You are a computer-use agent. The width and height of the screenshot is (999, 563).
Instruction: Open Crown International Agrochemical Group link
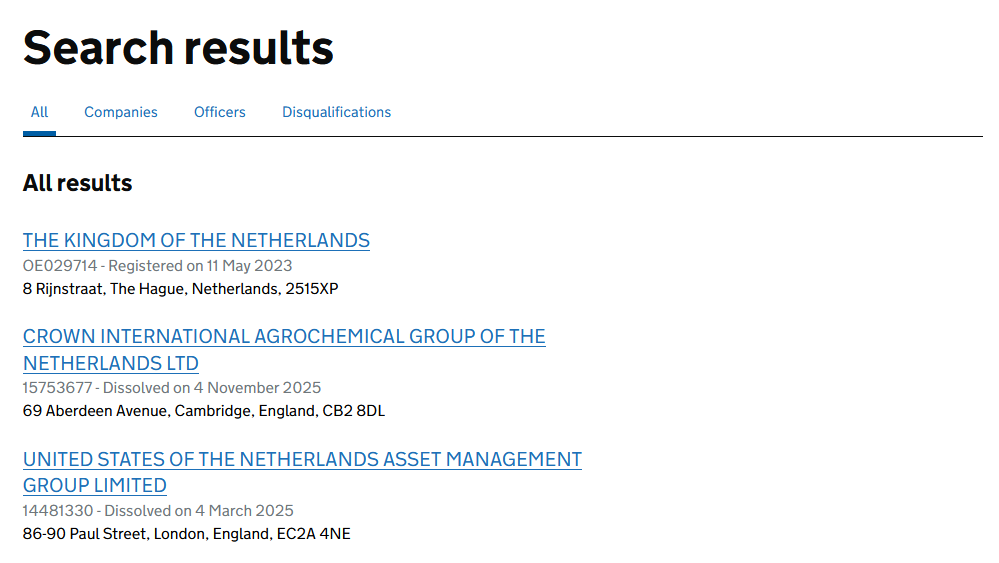284,337
